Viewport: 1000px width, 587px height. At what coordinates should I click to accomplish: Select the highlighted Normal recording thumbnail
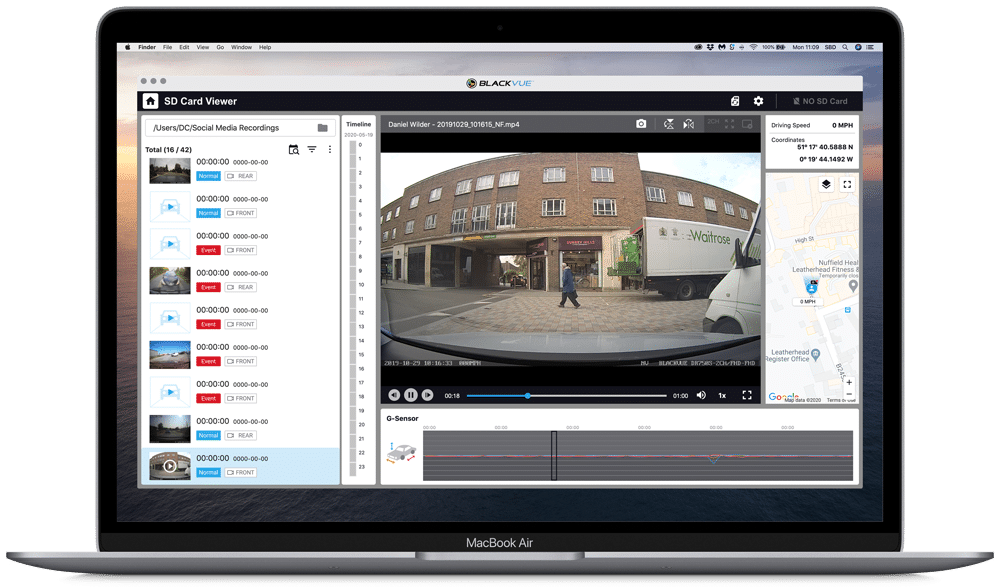point(169,466)
